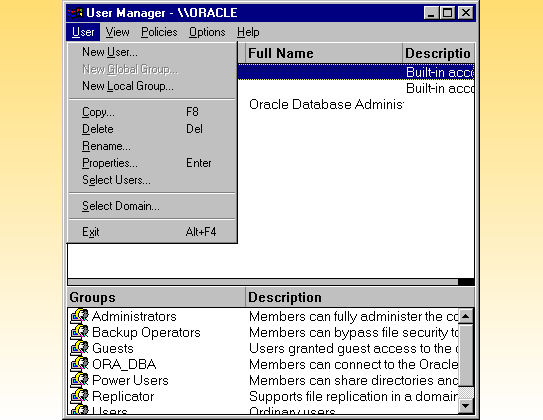Choose Rename... from the User menu
Image resolution: width=543 pixels, height=420 pixels.
tap(152, 146)
